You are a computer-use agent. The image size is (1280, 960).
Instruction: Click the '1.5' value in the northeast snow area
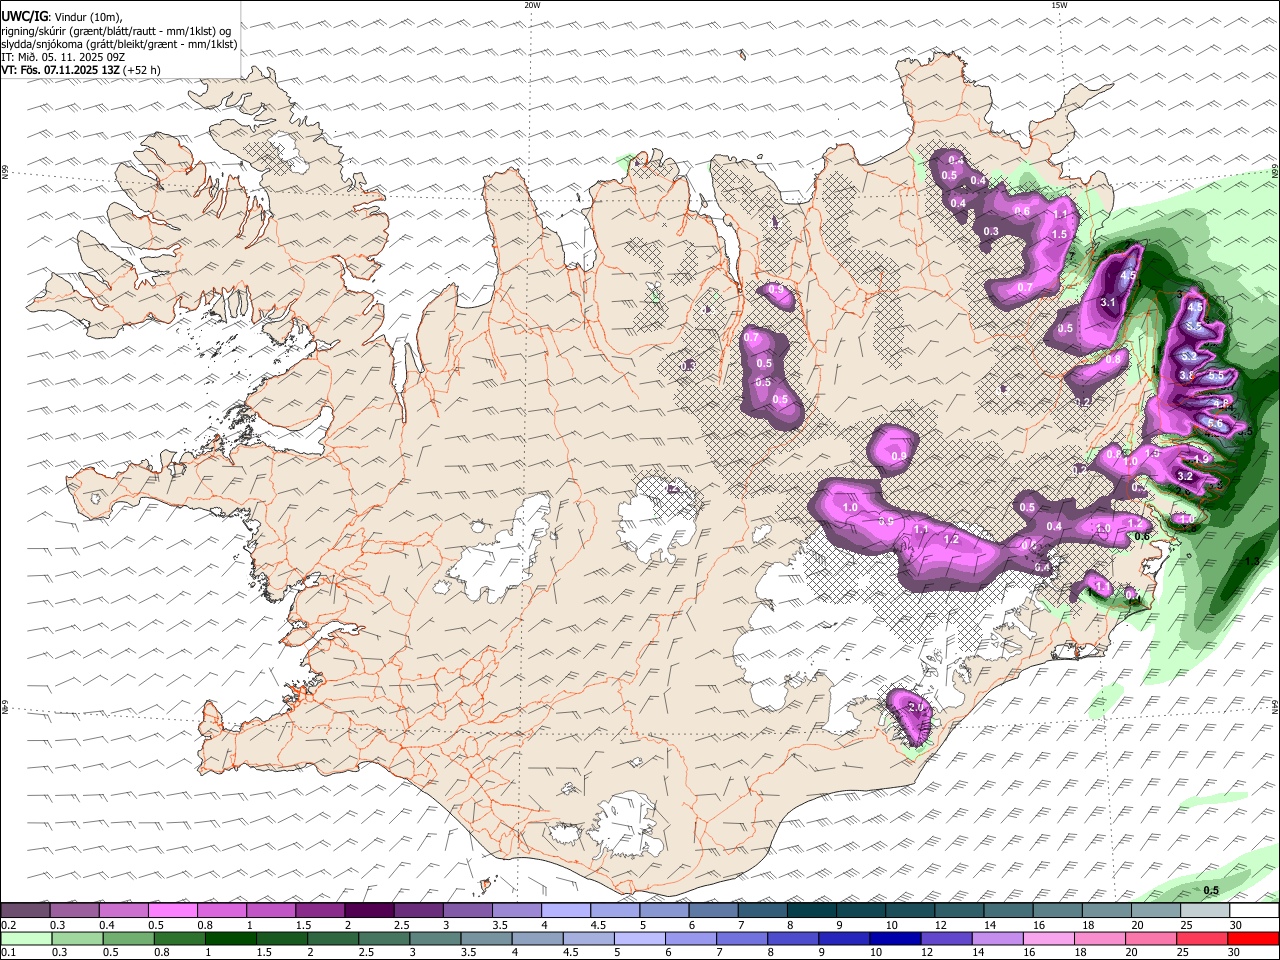1060,234
